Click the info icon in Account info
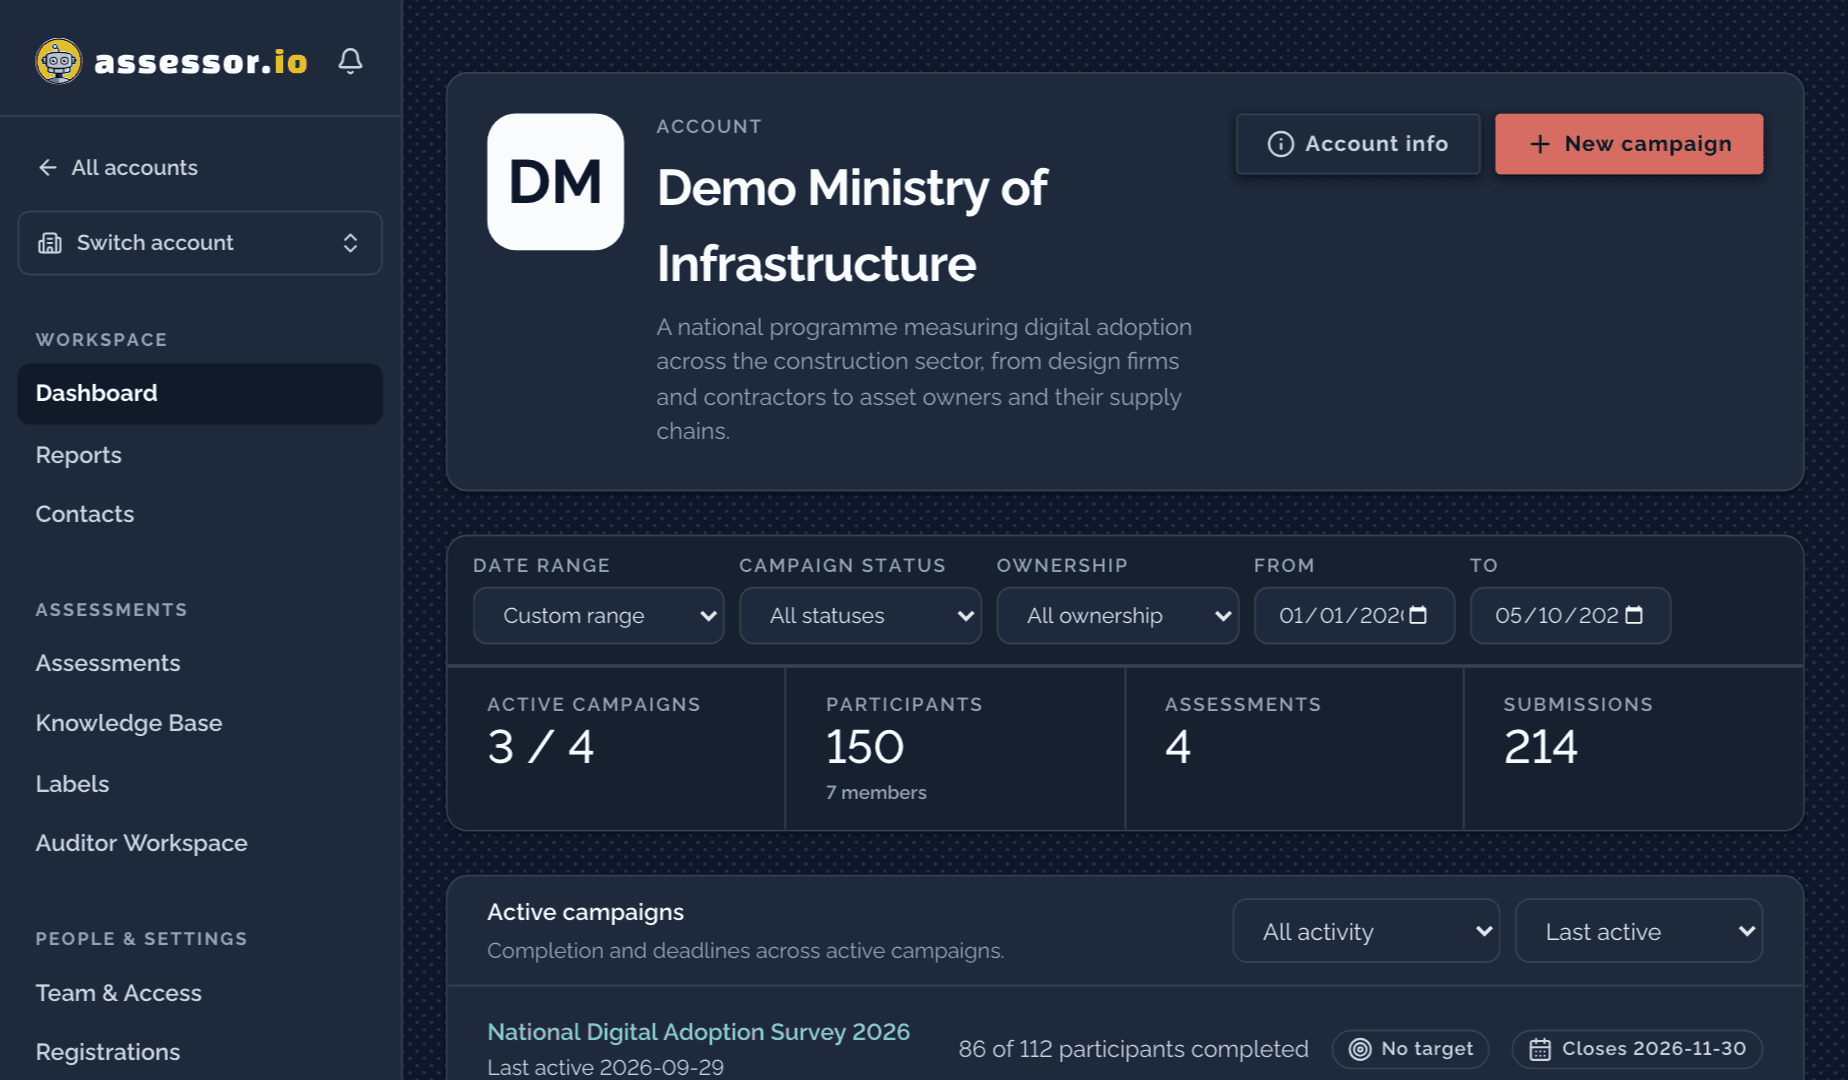 point(1280,144)
